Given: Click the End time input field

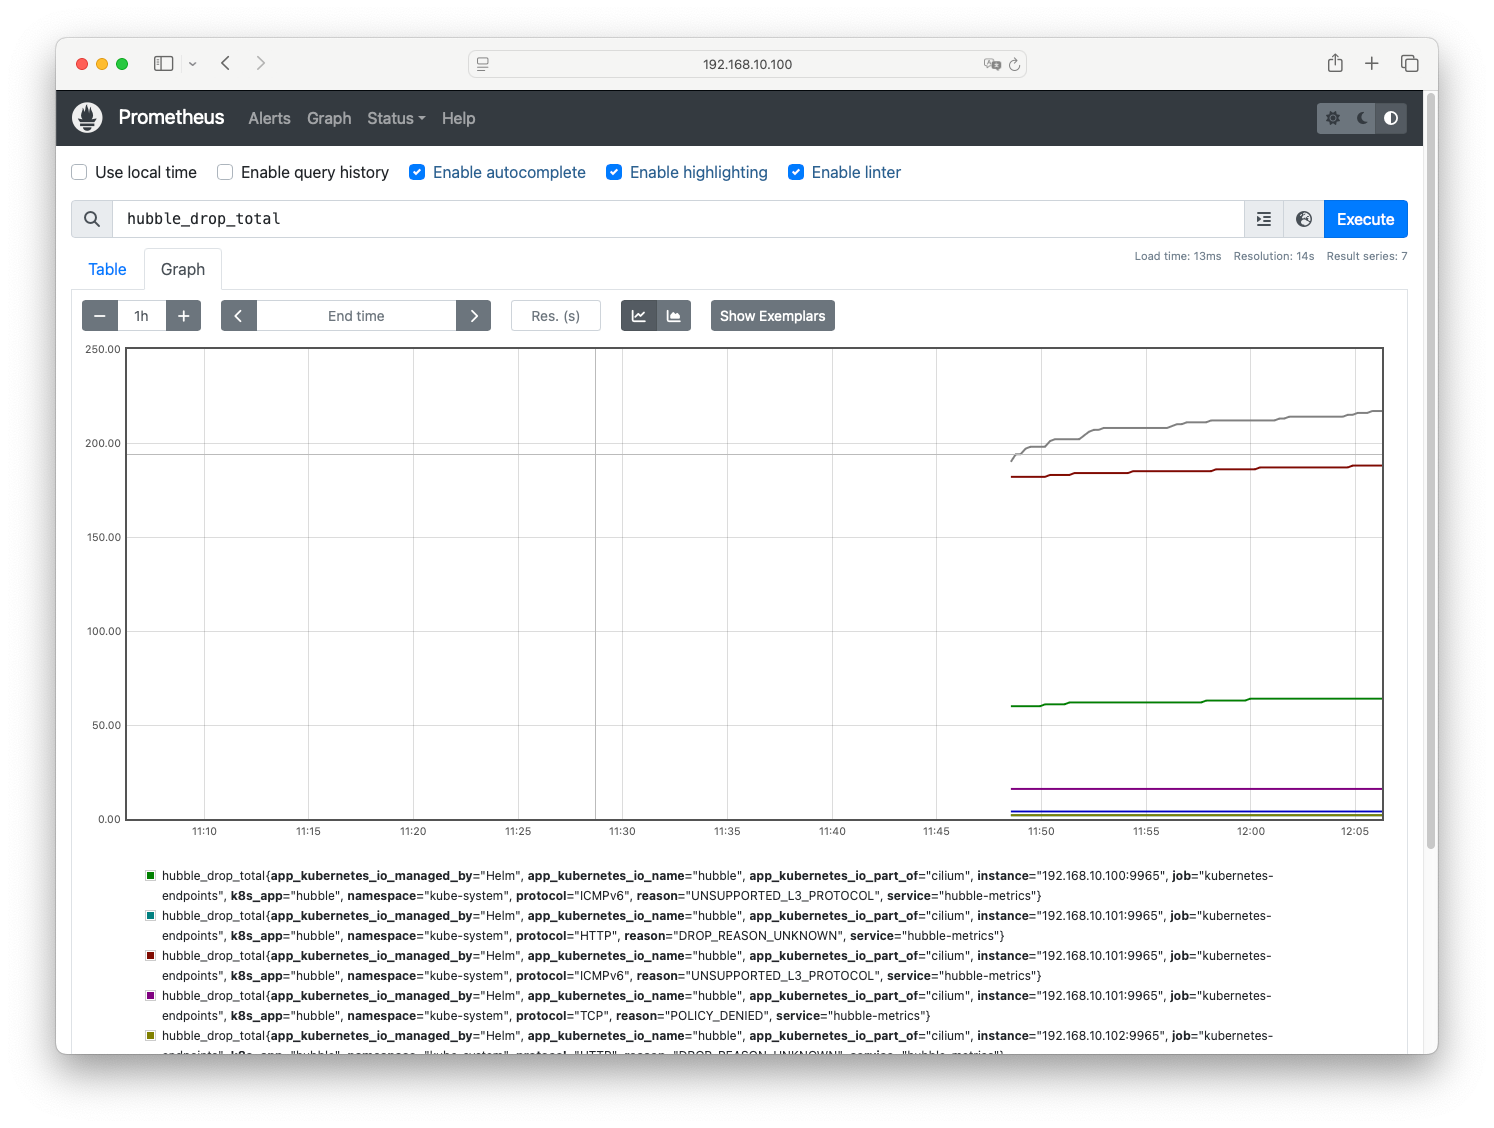Looking at the screenshot, I should tap(356, 316).
